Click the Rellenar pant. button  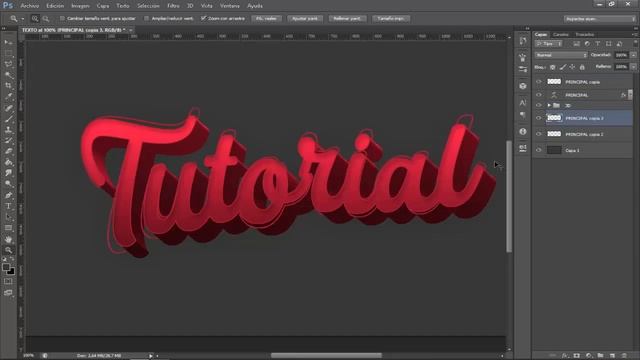347,18
